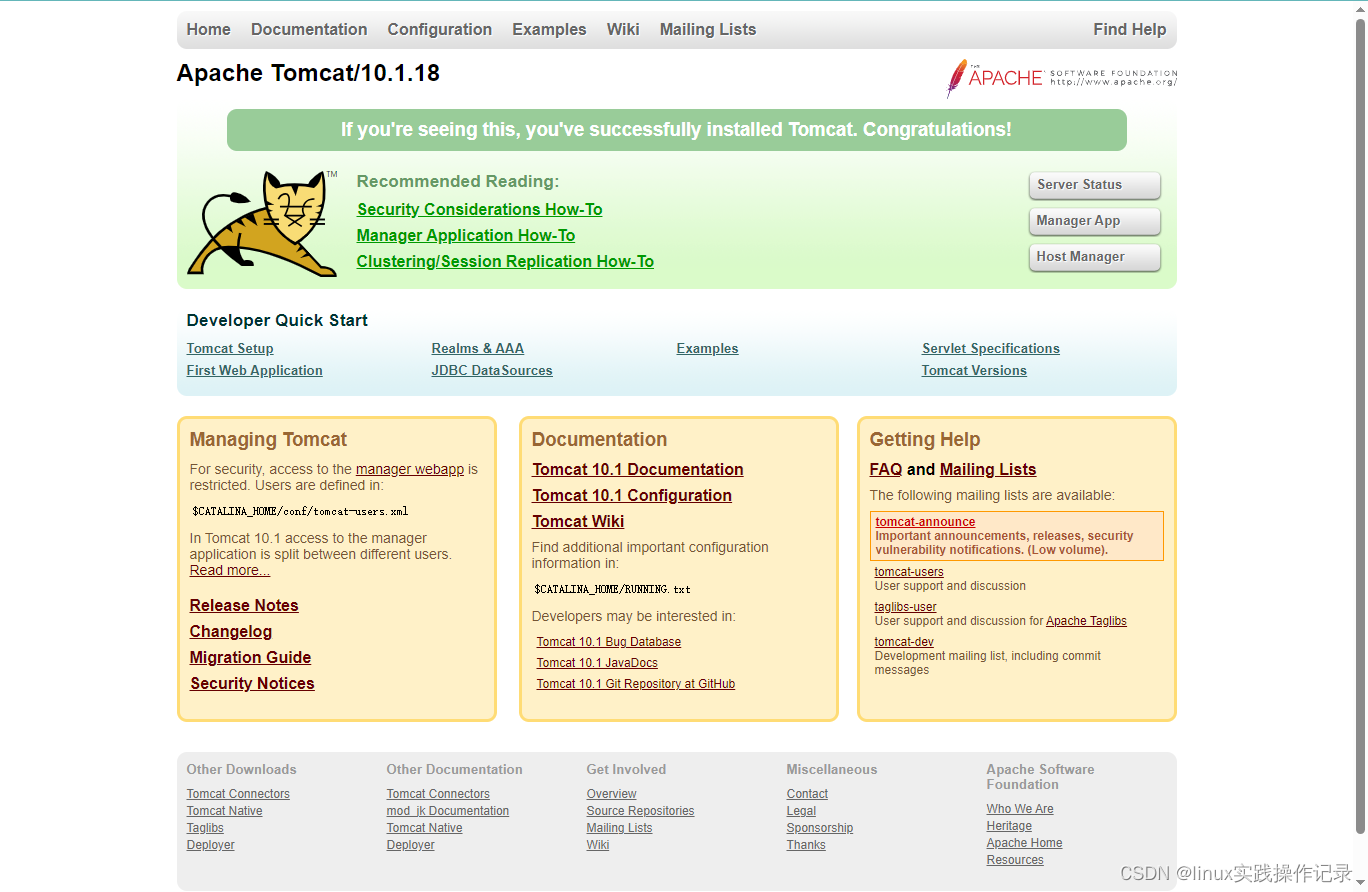Image resolution: width=1368 pixels, height=892 pixels.
Task: Click the Tomcat cat logo image
Action: [x=263, y=224]
